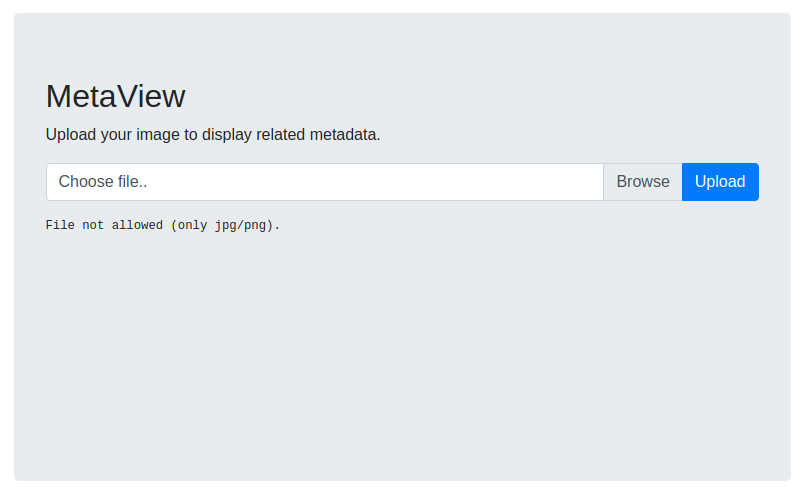Submit the form with the Upload button
This screenshot has height=492, width=801.
(720, 182)
